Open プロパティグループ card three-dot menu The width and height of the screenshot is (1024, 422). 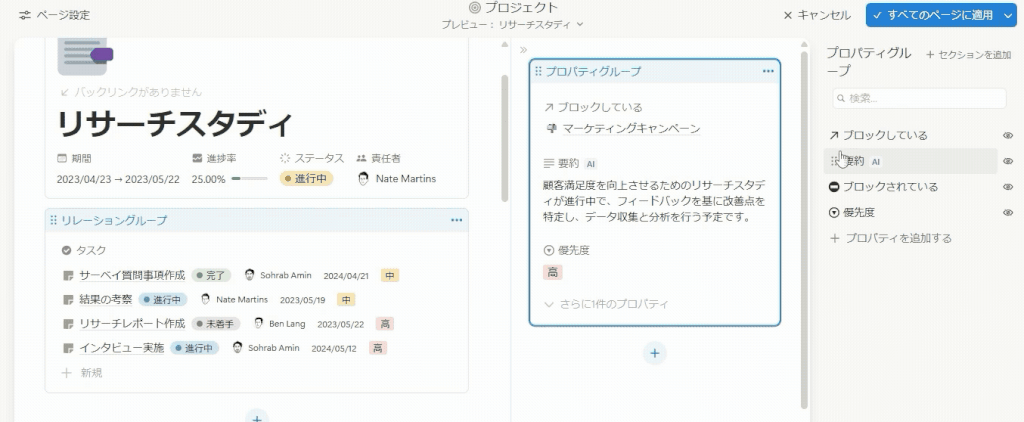[x=769, y=71]
